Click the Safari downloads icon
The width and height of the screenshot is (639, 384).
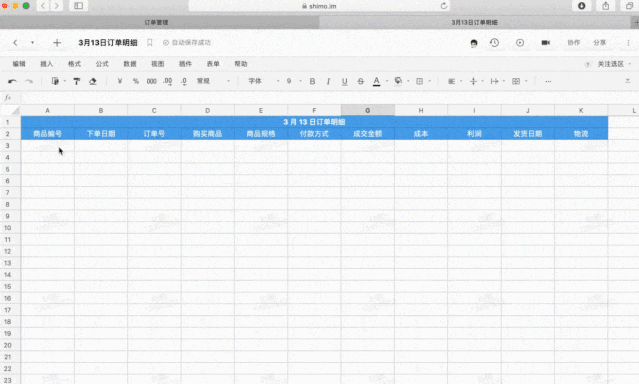582,6
